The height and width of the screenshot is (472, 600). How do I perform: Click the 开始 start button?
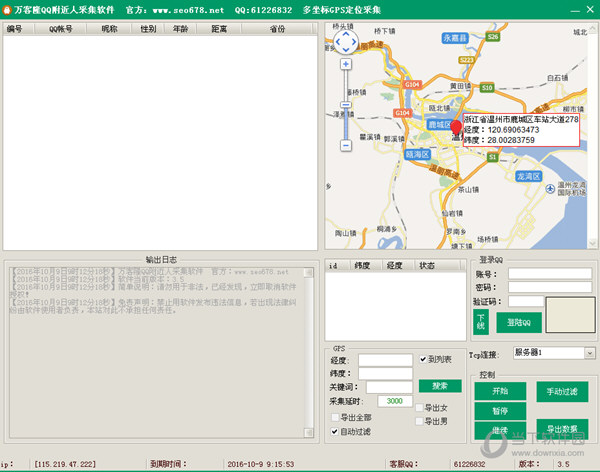tap(501, 390)
